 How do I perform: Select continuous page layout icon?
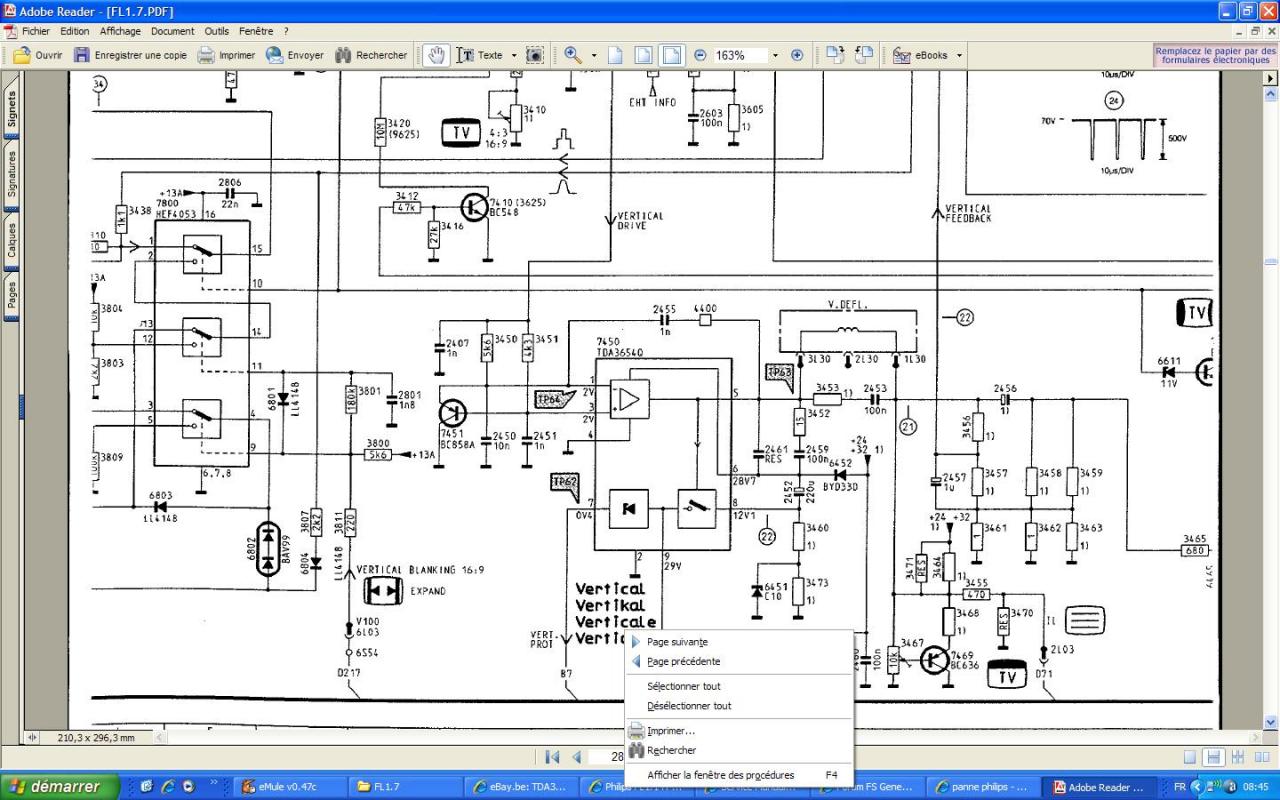tap(1213, 757)
